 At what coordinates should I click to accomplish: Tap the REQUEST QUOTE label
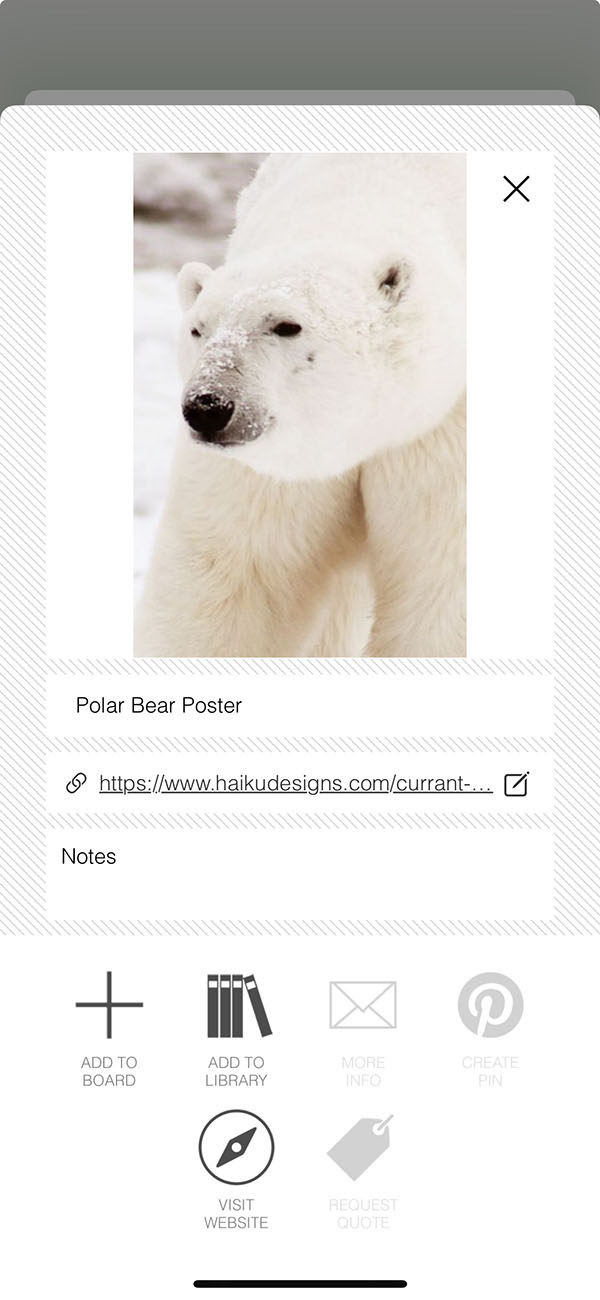(363, 1213)
